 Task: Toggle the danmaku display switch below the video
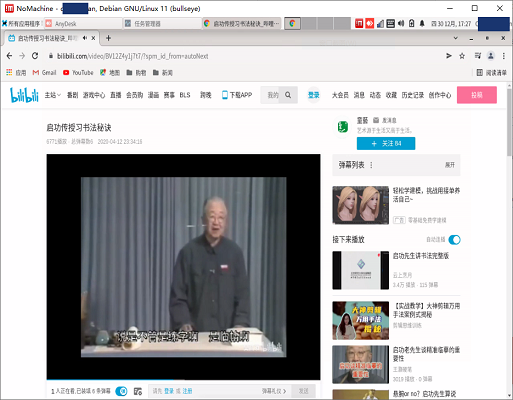click(x=121, y=391)
